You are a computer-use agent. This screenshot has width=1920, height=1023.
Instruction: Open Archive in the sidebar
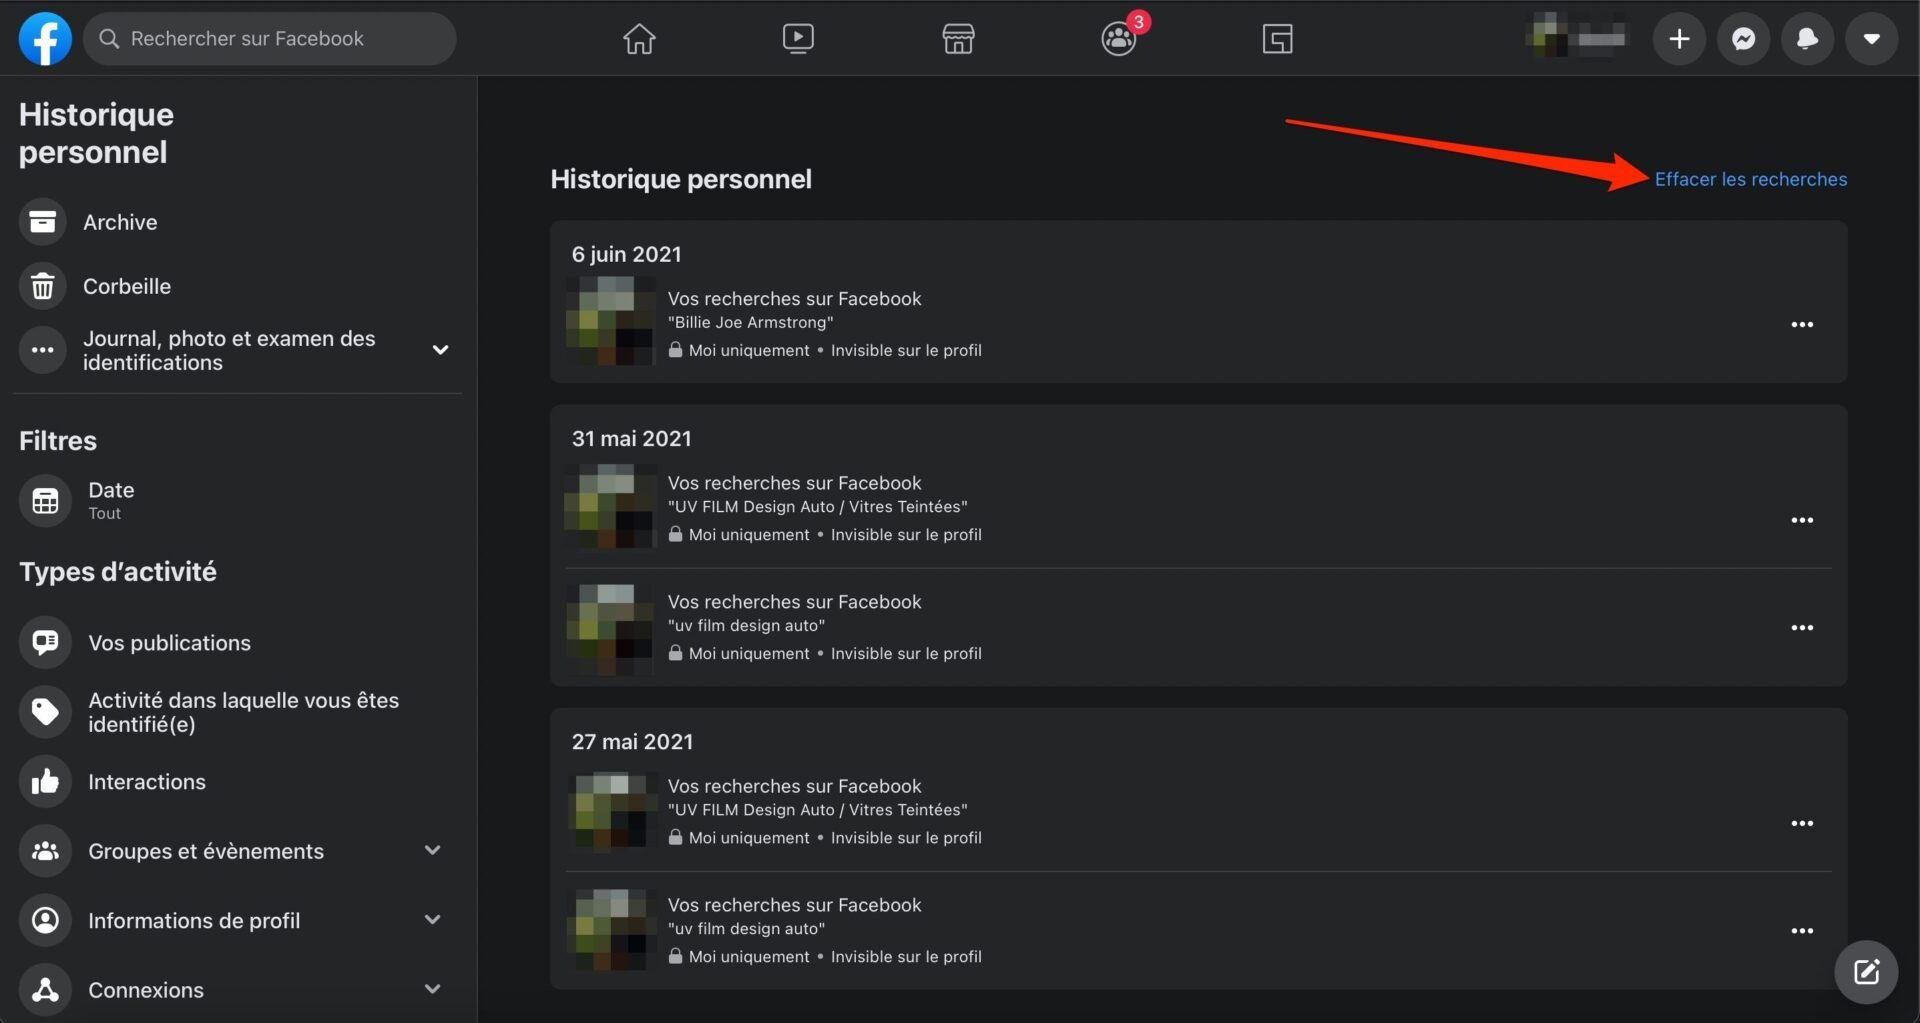coord(237,222)
